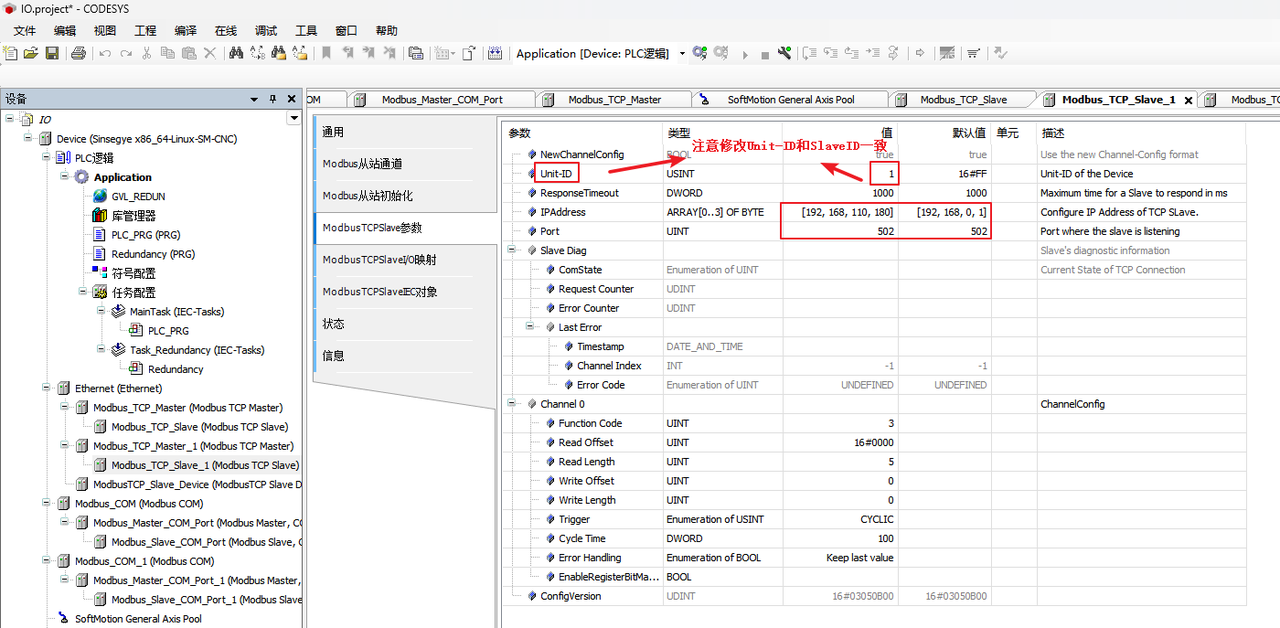
Task: Click the Start play triangle icon
Action: click(x=745, y=54)
